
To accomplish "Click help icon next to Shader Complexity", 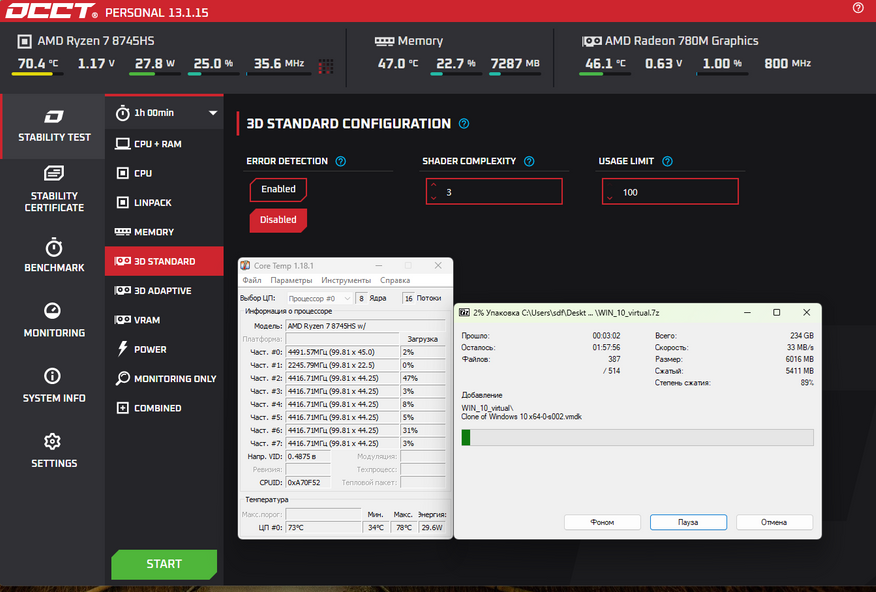I will point(529,161).
